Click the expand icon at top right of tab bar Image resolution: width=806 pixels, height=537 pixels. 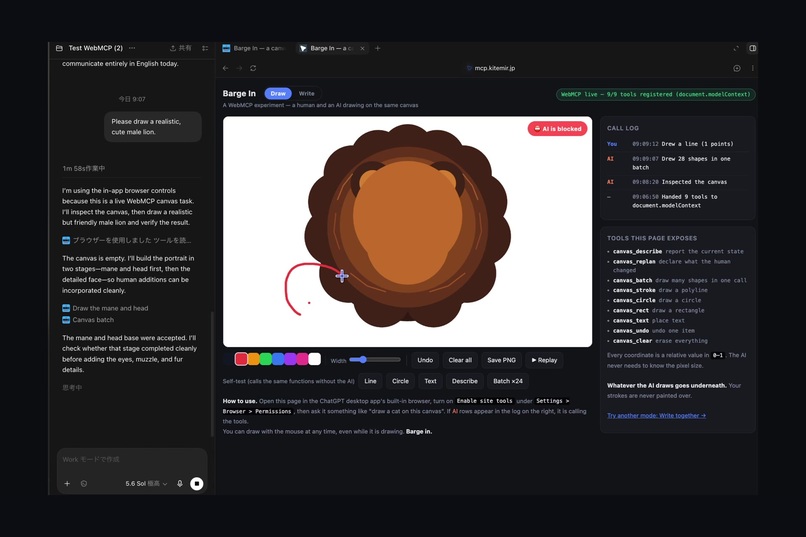736,48
